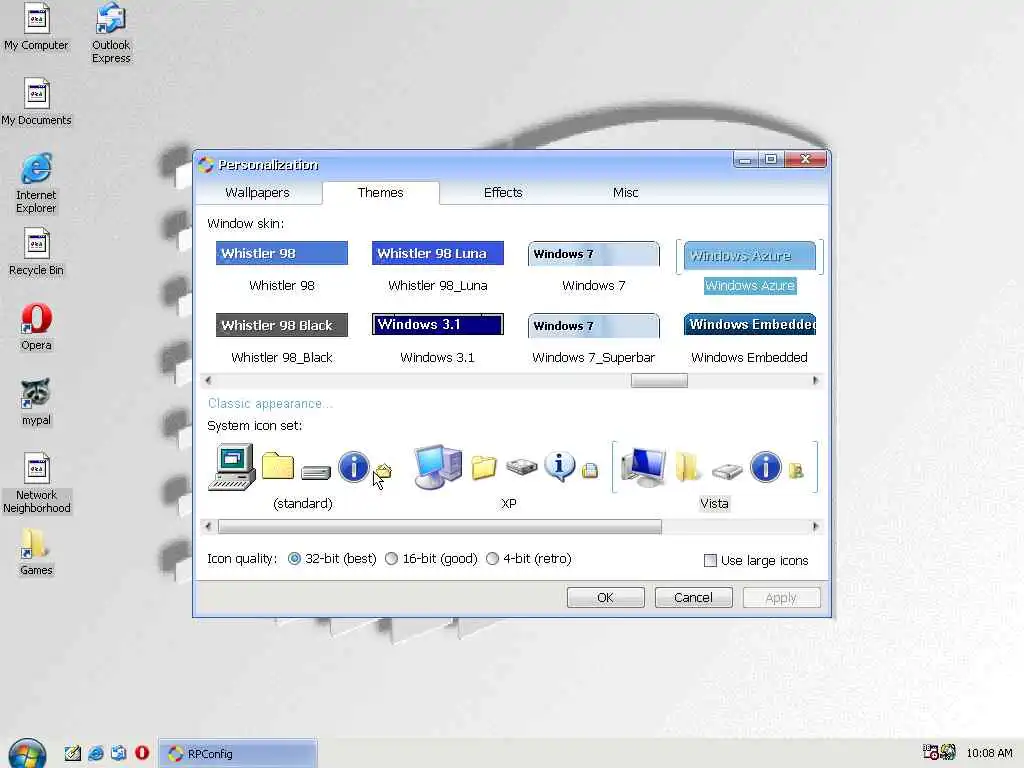The image size is (1024, 768).
Task: Close the Personalization window
Action: click(805, 159)
